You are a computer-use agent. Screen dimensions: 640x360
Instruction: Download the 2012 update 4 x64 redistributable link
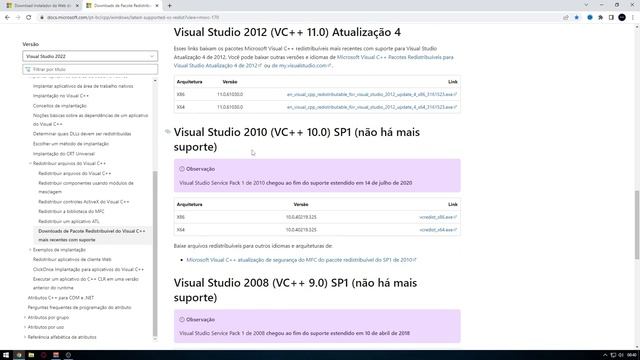(371, 107)
